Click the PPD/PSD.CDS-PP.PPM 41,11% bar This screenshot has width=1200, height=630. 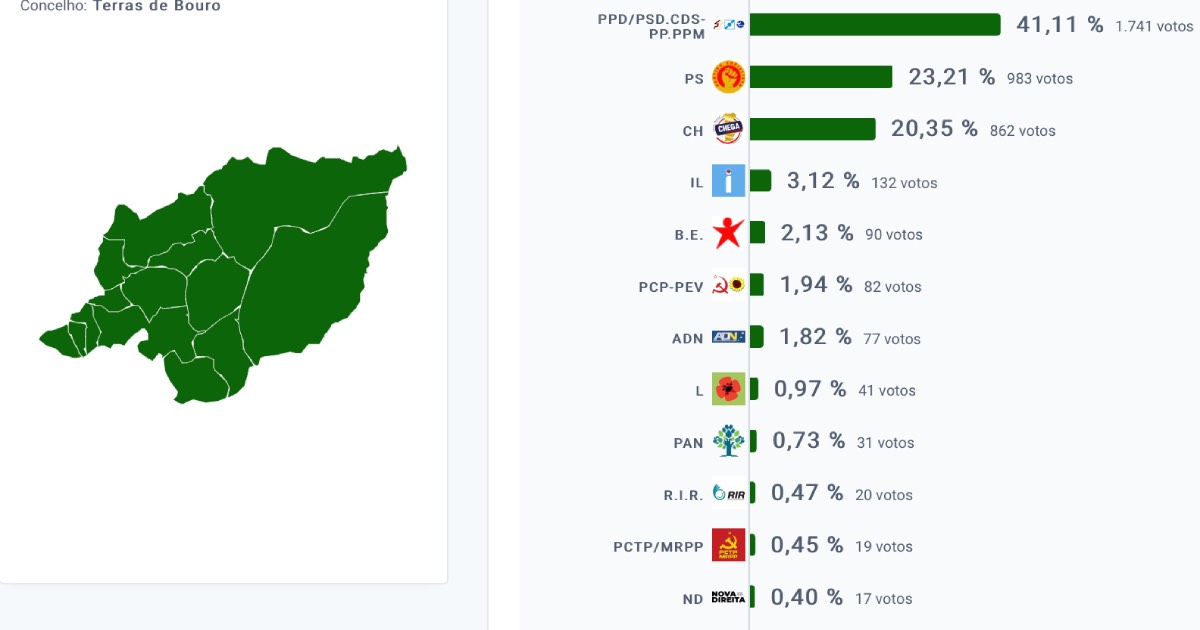point(875,25)
